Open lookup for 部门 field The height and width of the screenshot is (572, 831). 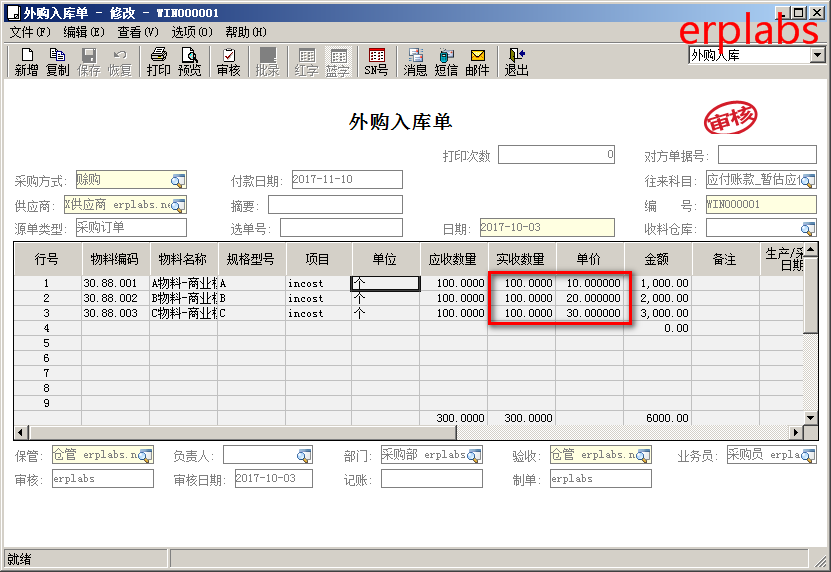point(474,455)
